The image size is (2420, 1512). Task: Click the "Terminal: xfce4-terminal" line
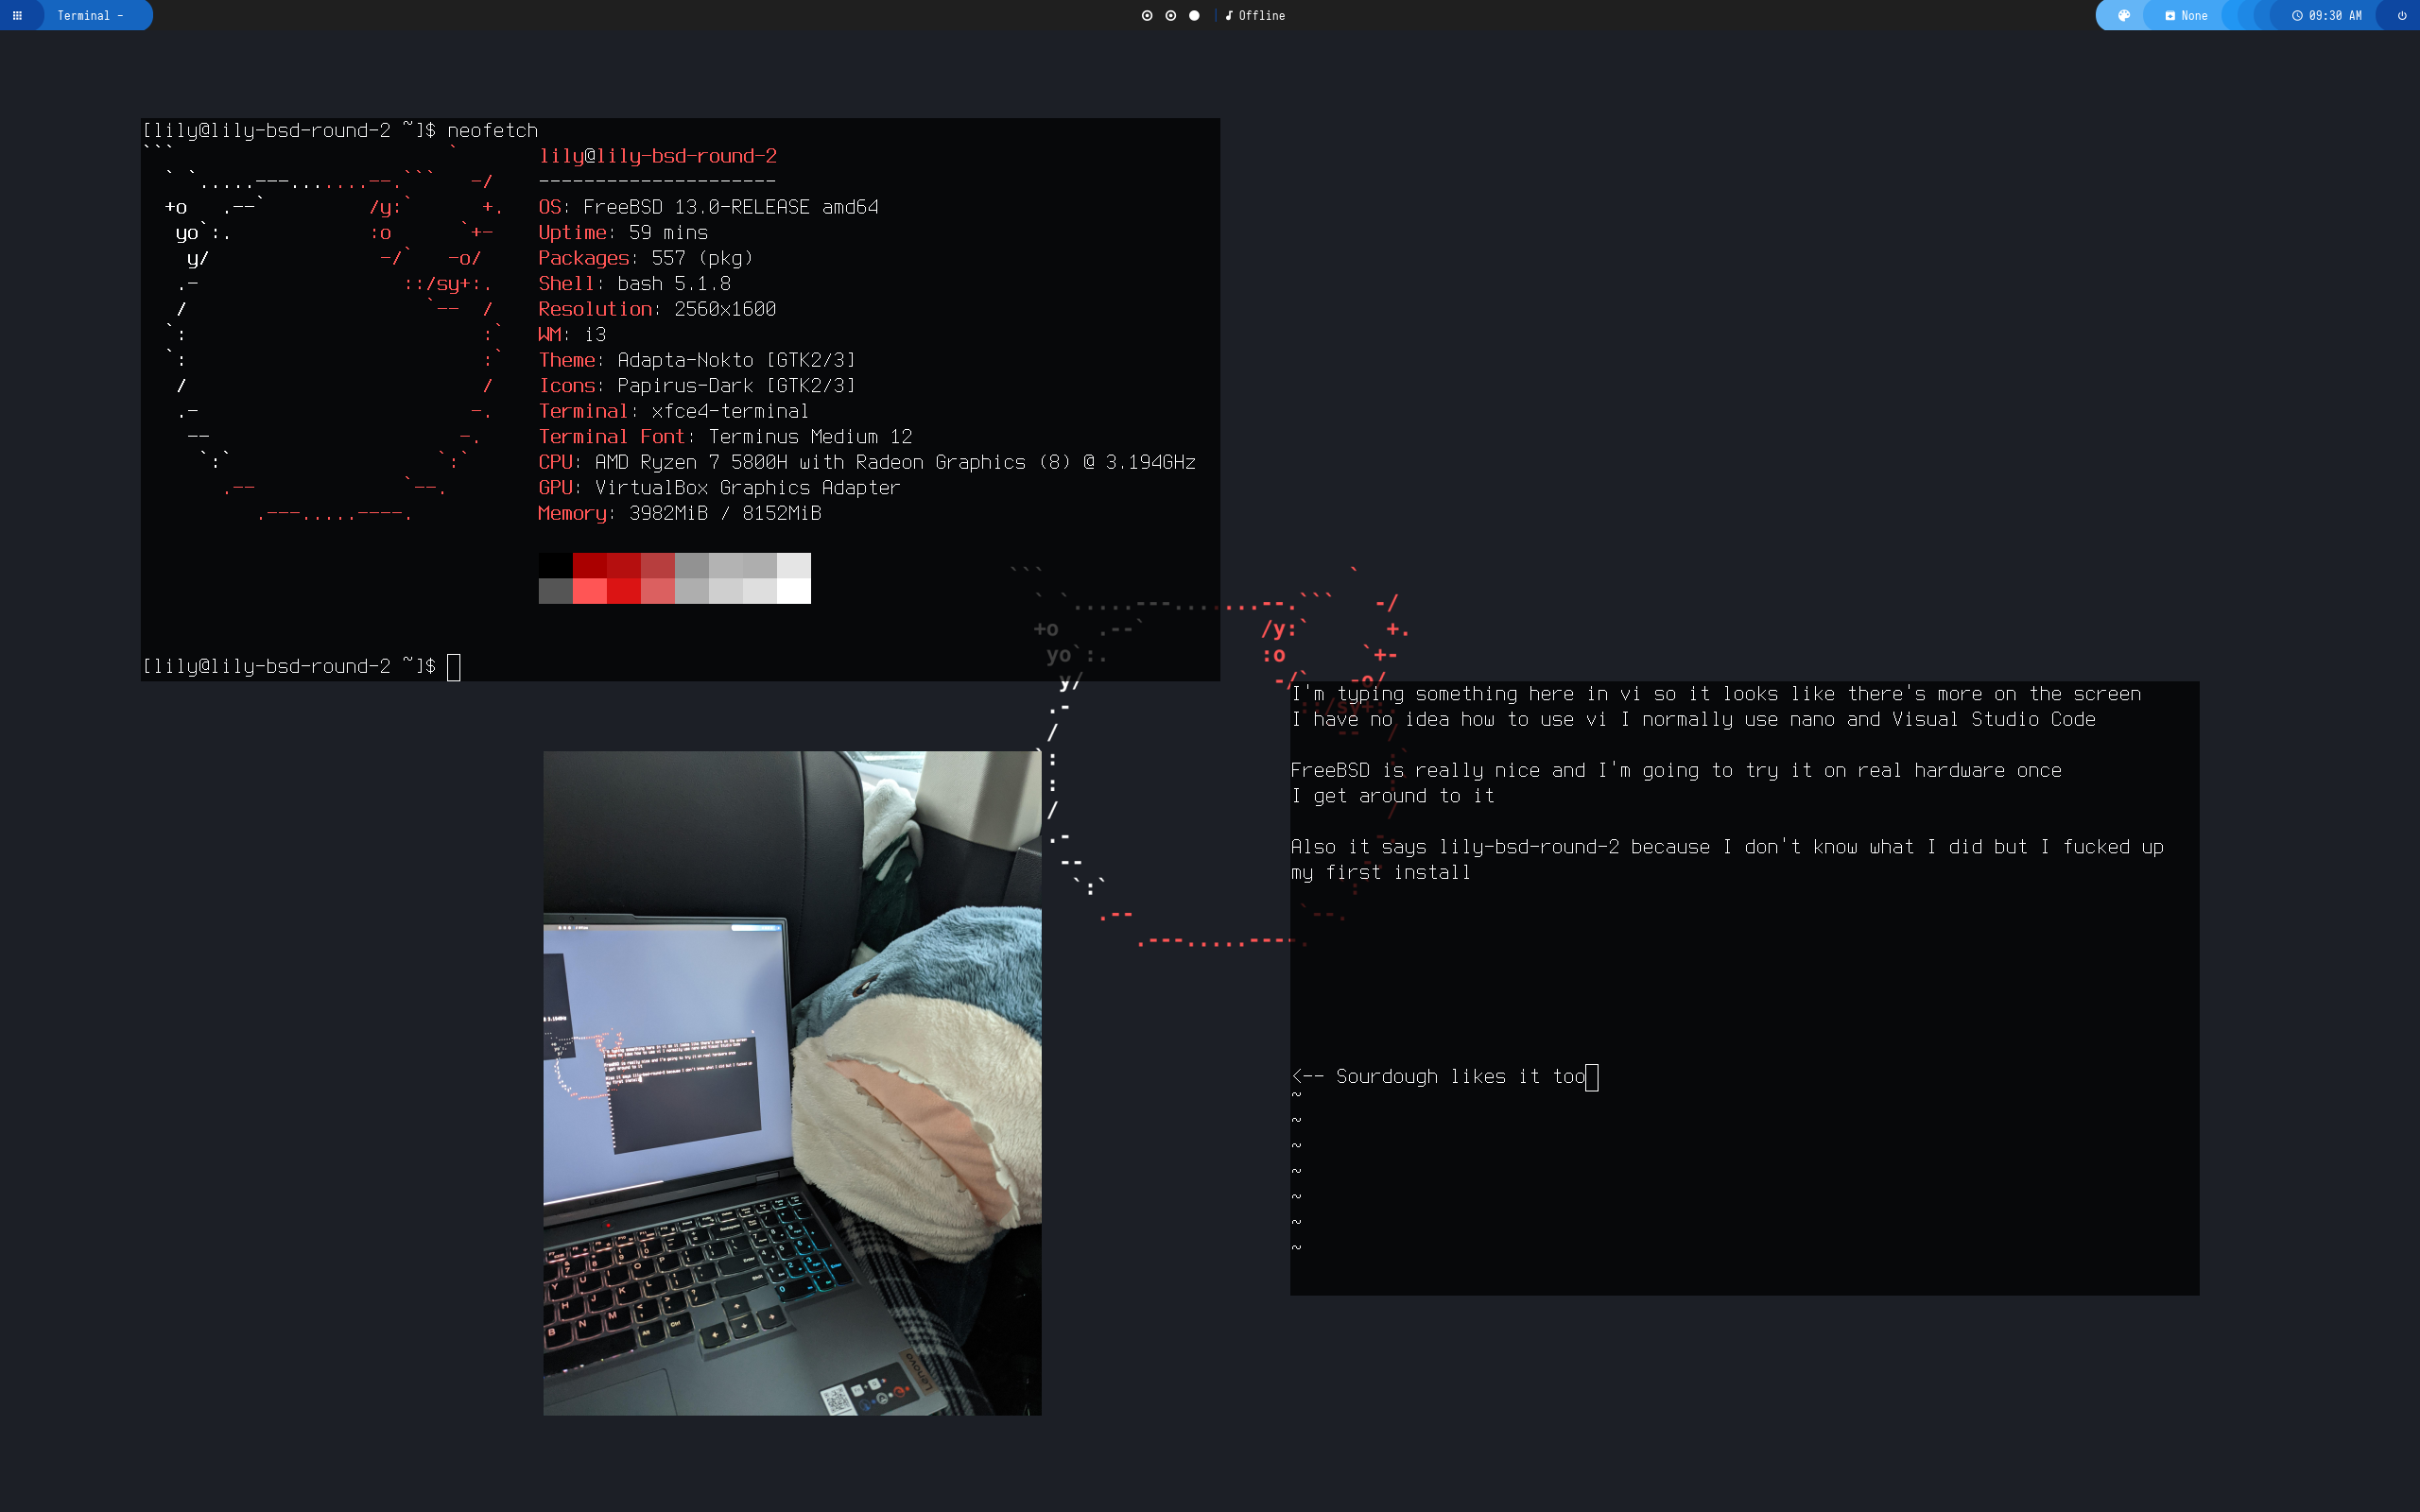coord(673,411)
